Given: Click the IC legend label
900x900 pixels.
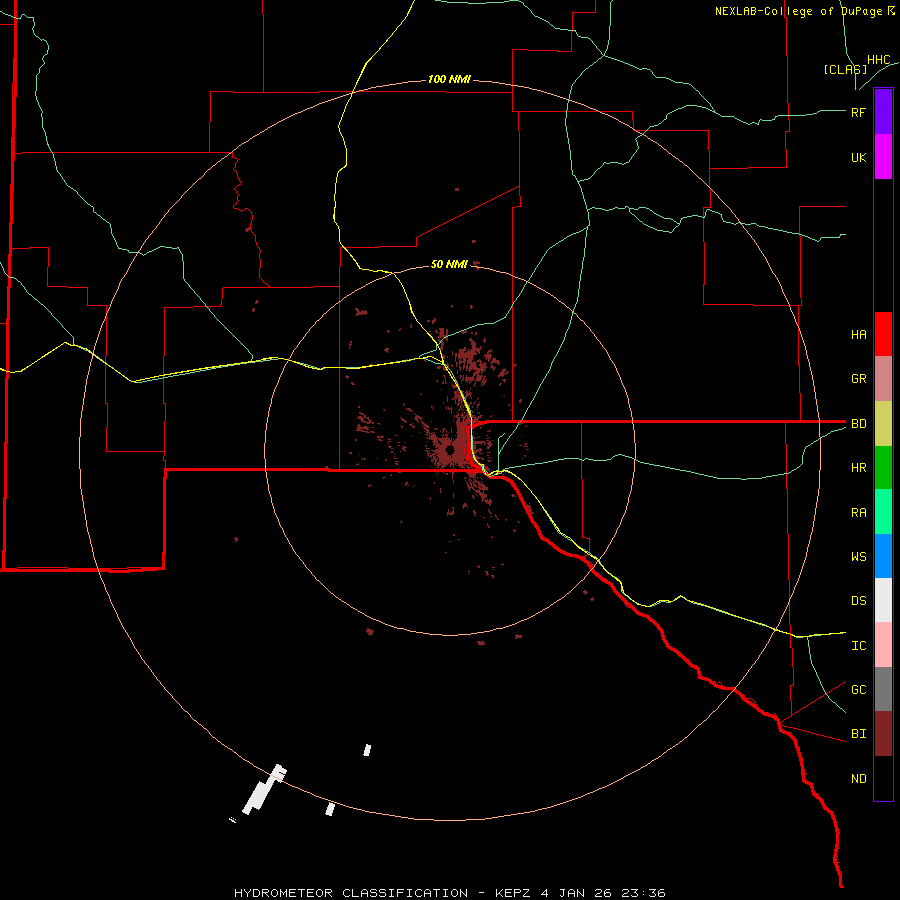Looking at the screenshot, I should coord(858,646).
